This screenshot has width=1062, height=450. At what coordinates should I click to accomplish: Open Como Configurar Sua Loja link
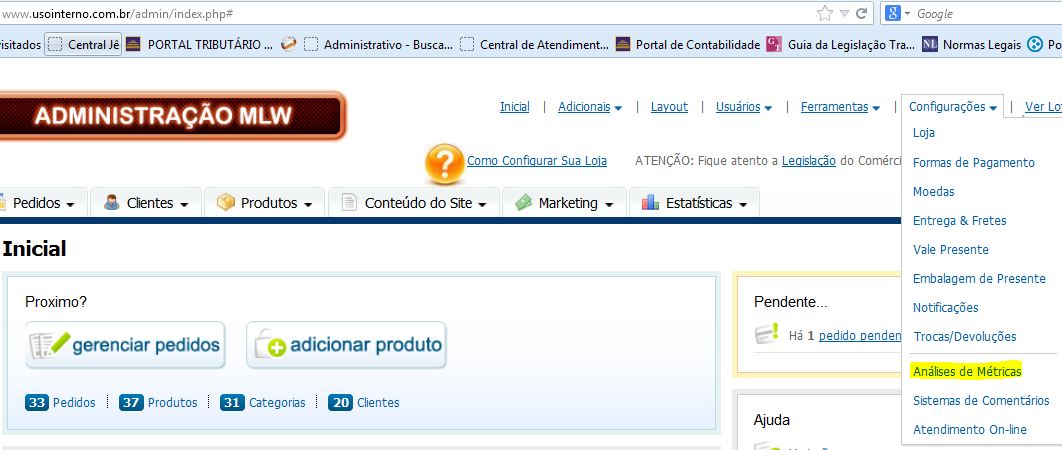coord(537,161)
